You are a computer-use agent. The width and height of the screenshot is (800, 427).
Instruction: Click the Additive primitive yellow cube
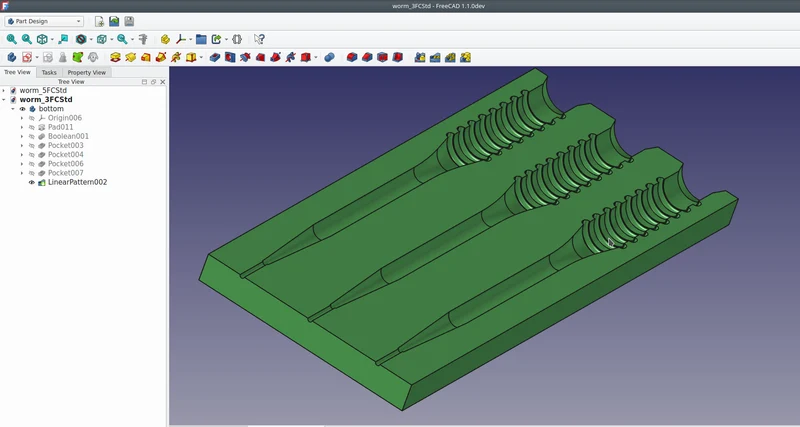pos(191,57)
